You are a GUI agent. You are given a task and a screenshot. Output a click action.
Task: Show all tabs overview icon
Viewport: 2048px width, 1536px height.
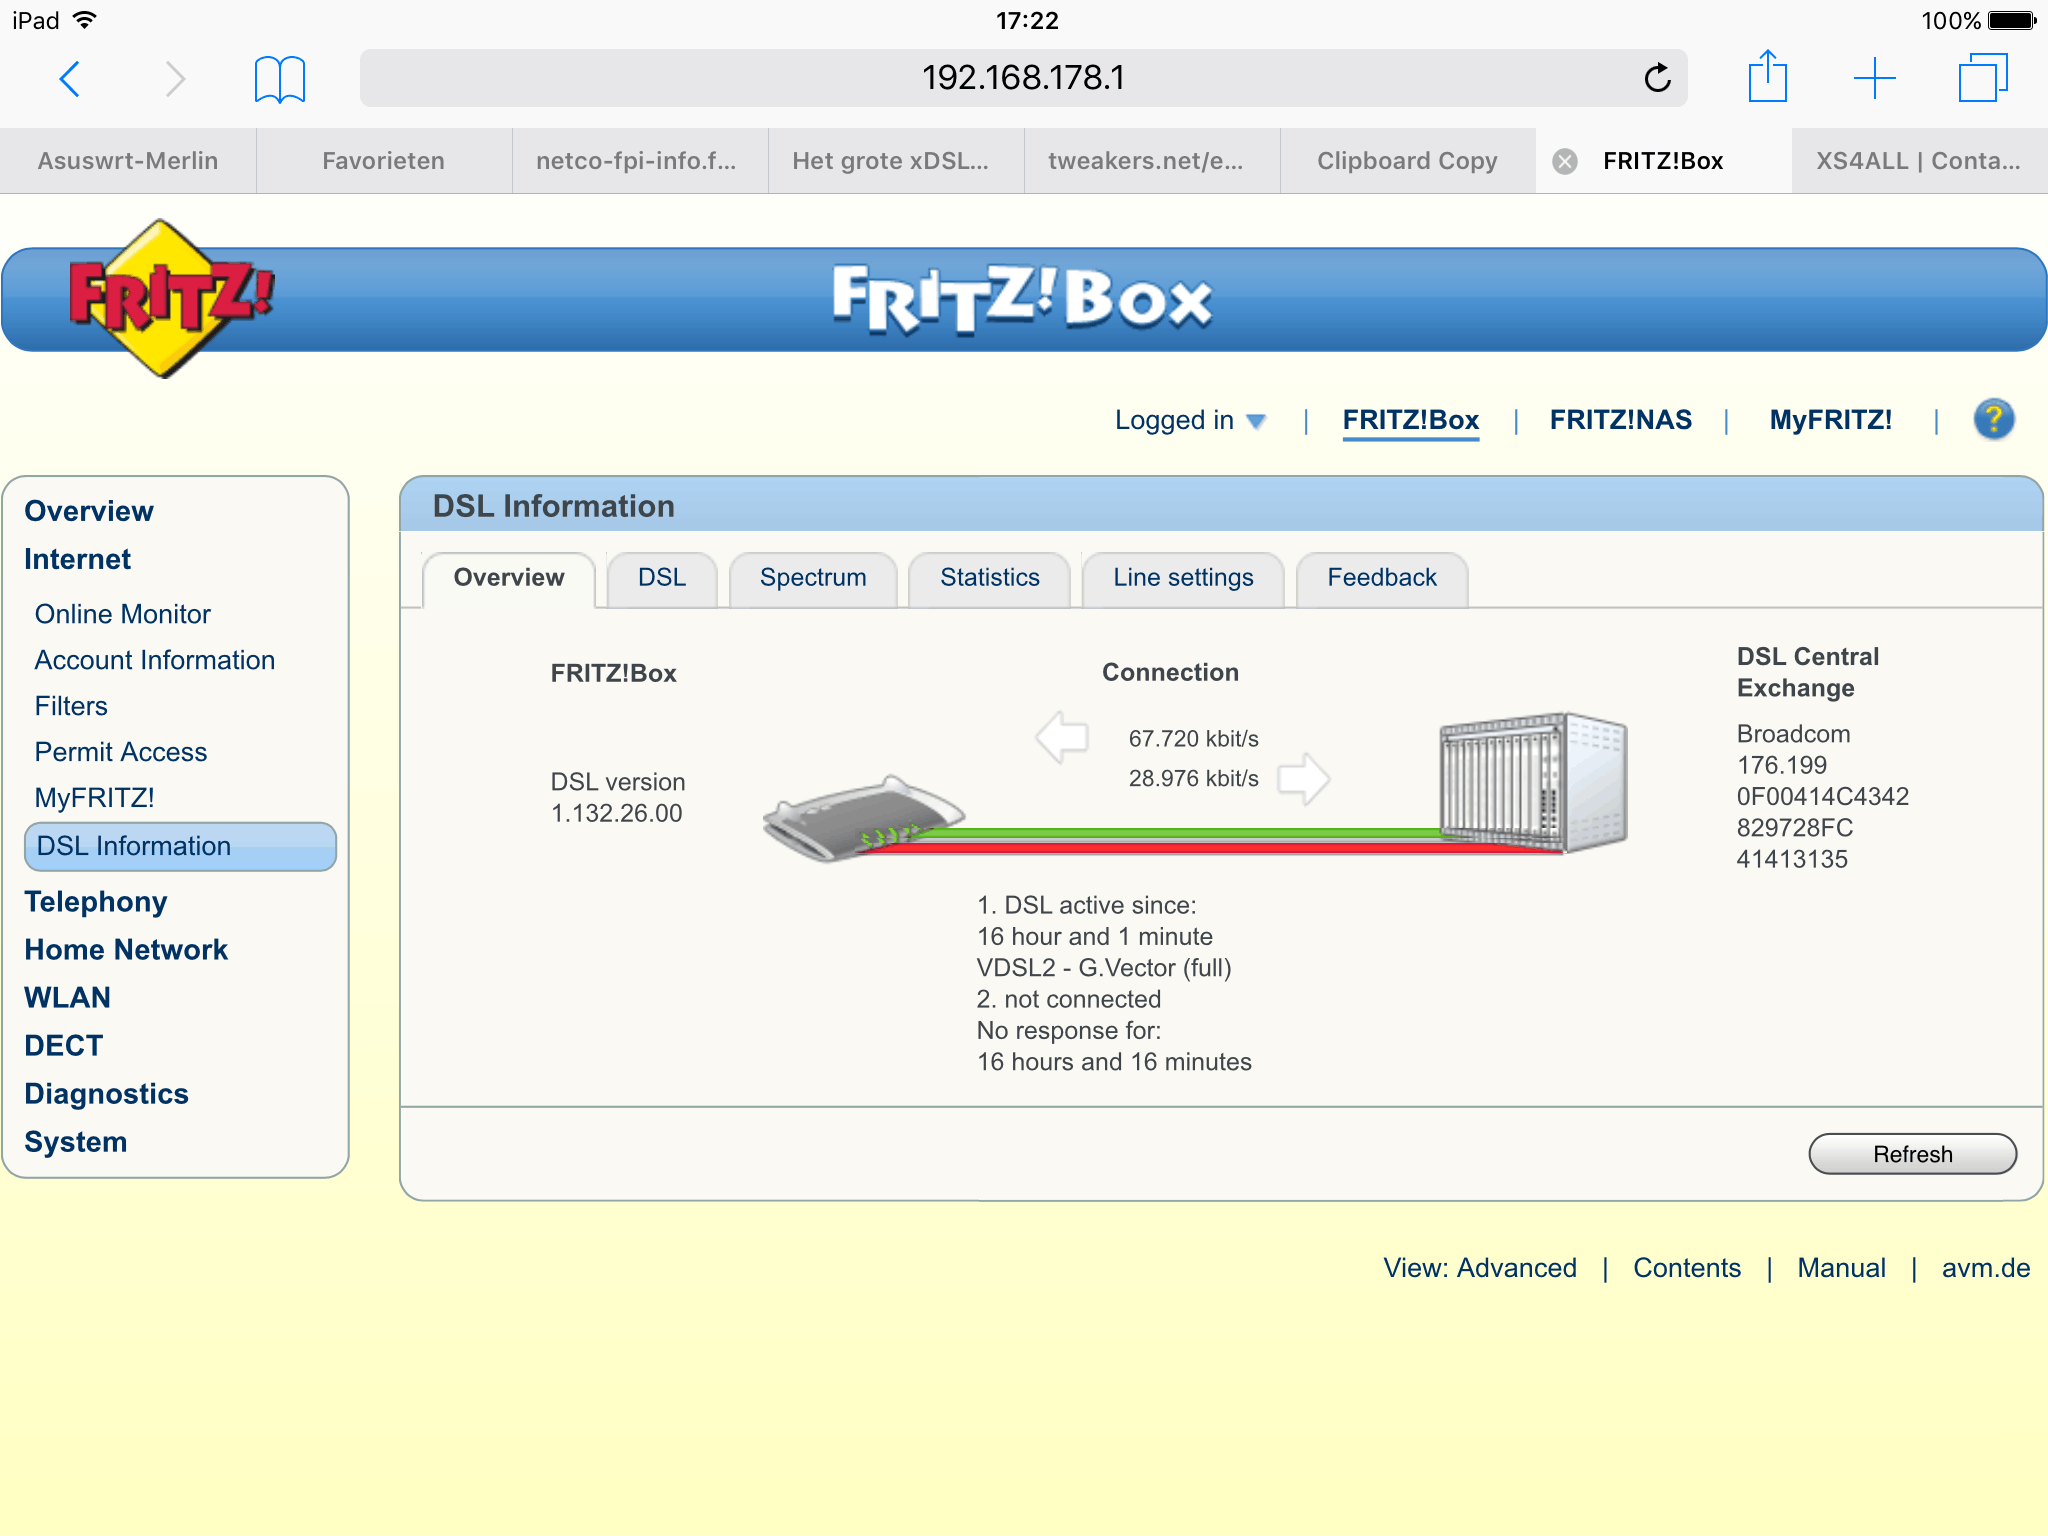pos(1982,78)
